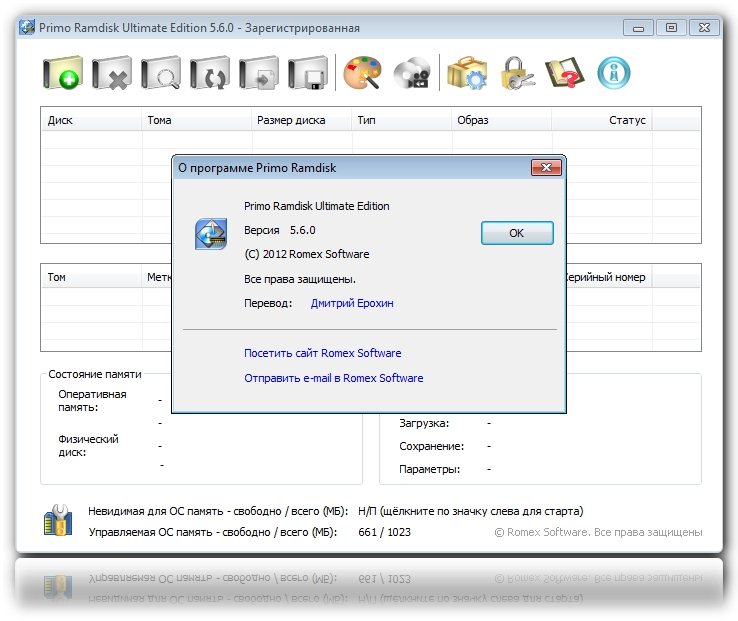Image resolution: width=738 pixels, height=621 pixels.
Task: Click the 'Статус' column header
Action: [x=627, y=120]
